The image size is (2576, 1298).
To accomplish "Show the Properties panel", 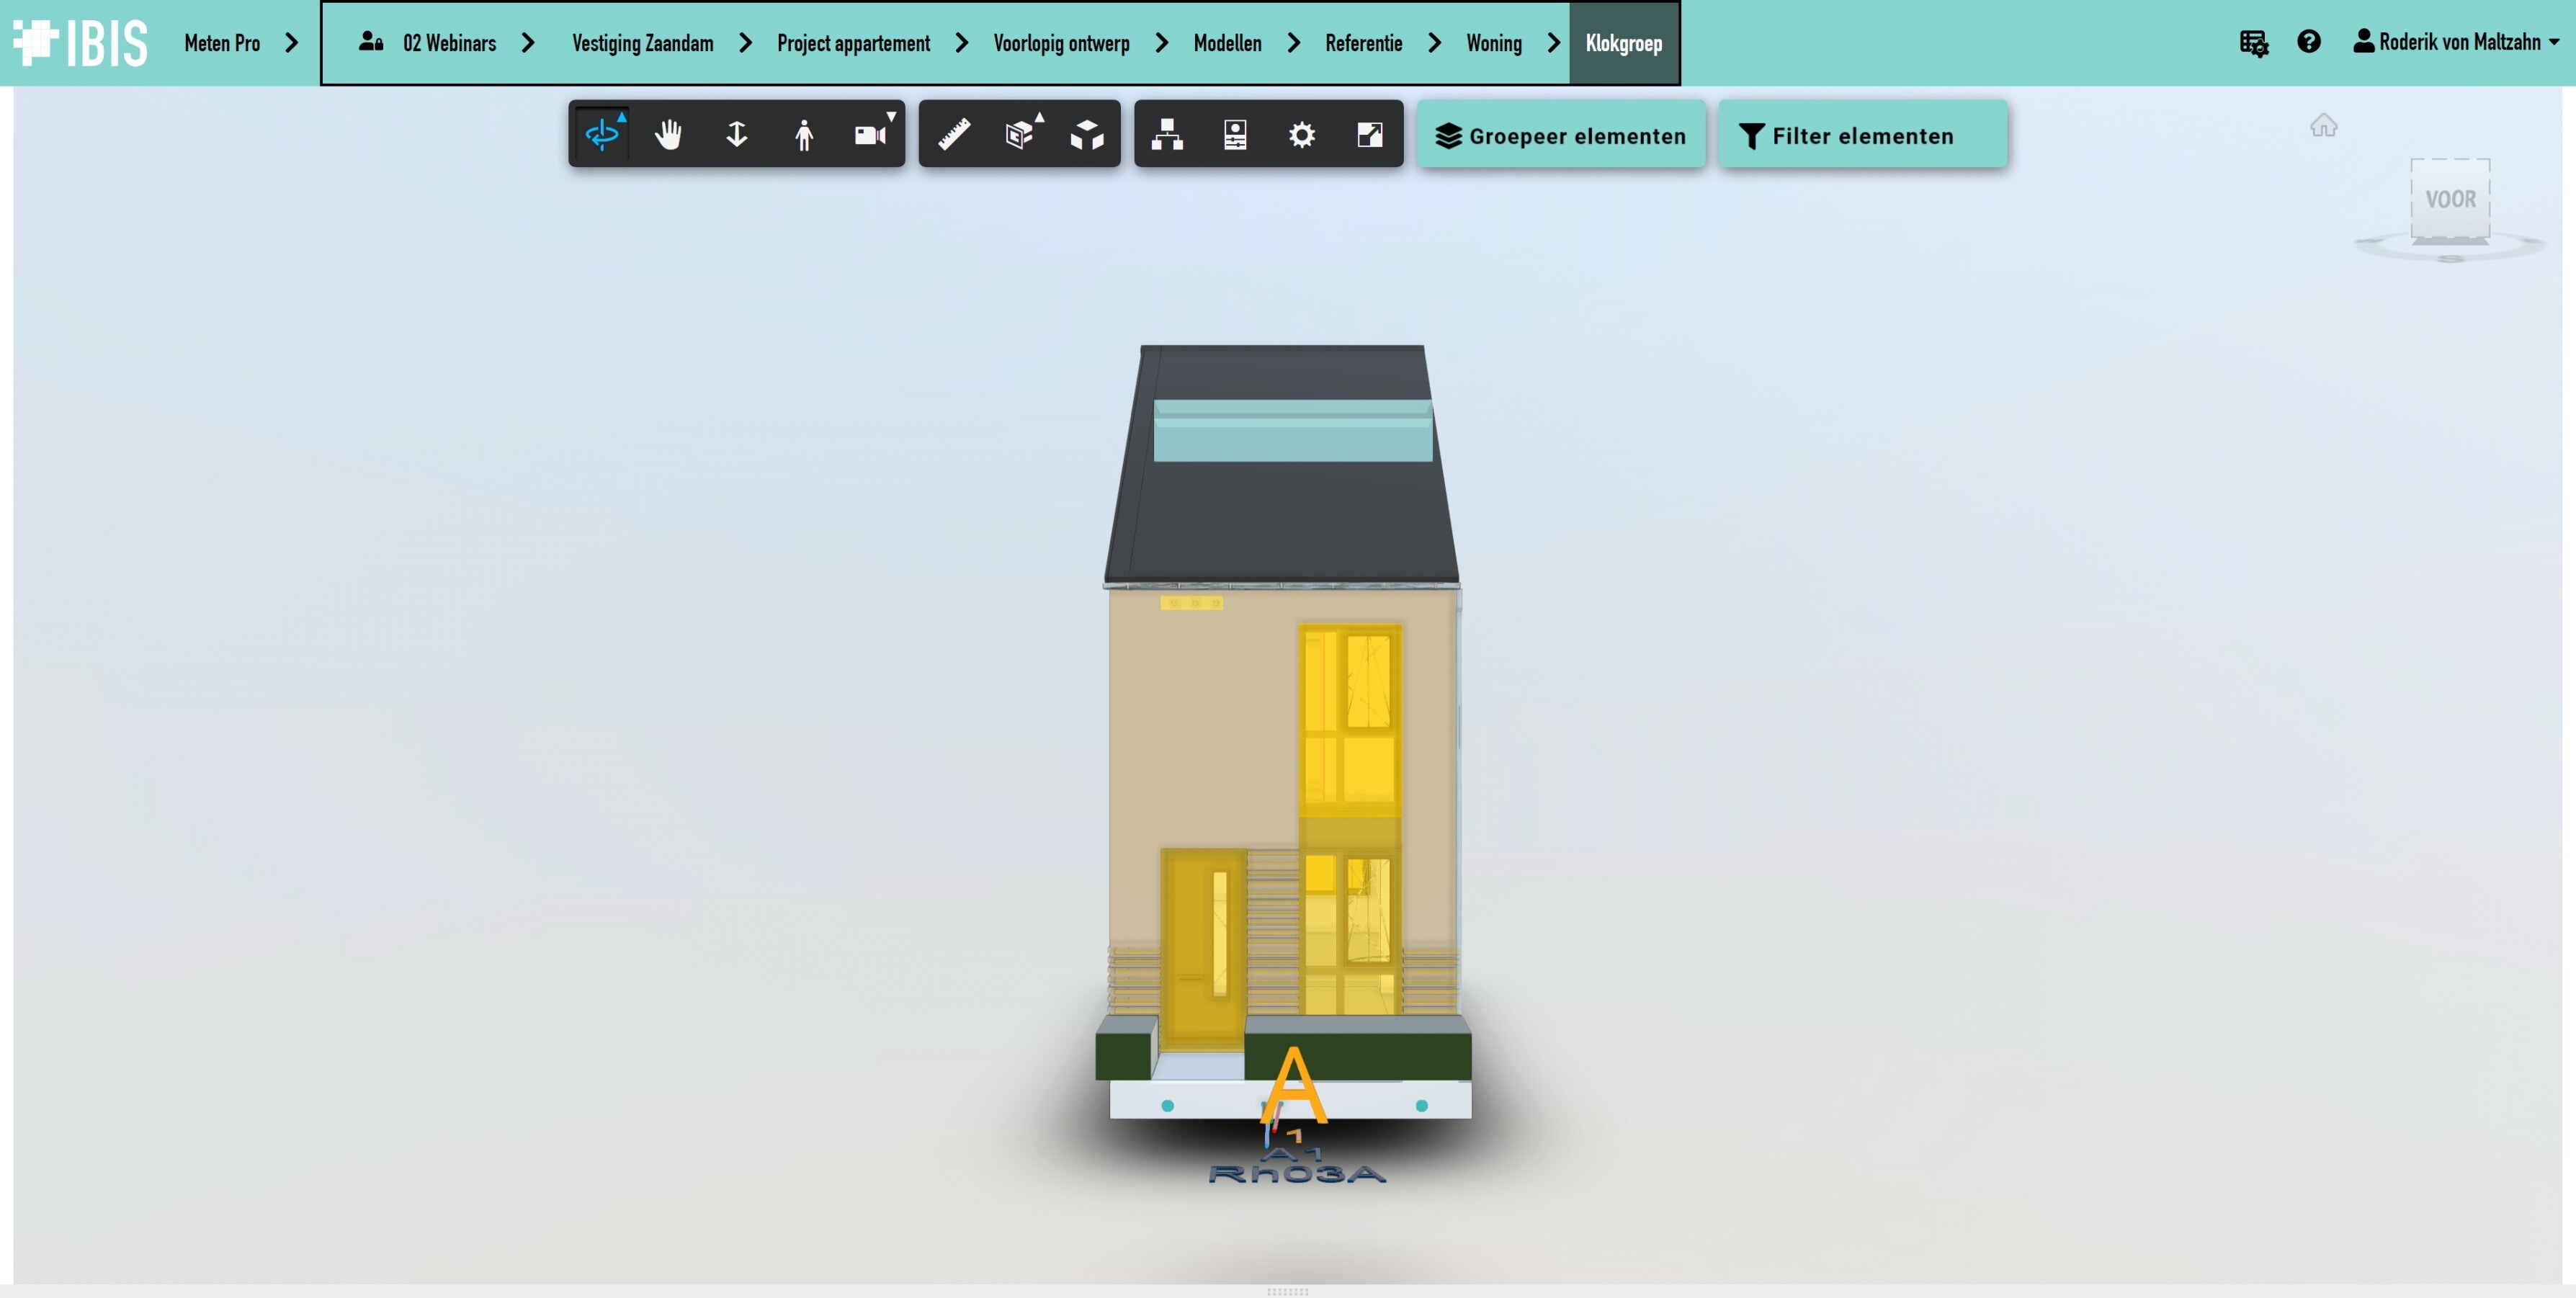I will [1235, 134].
